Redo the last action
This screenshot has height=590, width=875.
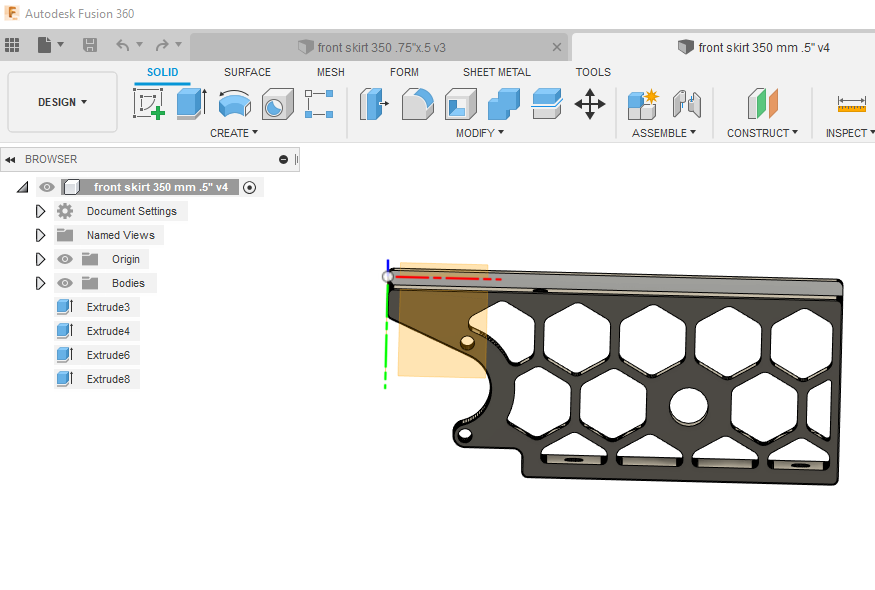click(x=162, y=45)
